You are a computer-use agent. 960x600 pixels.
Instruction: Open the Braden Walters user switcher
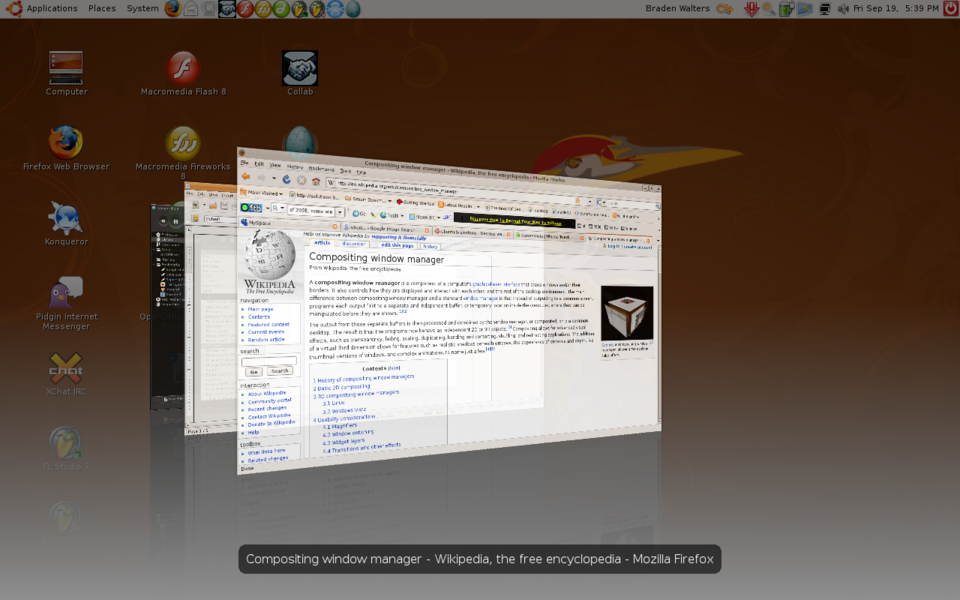click(x=677, y=9)
